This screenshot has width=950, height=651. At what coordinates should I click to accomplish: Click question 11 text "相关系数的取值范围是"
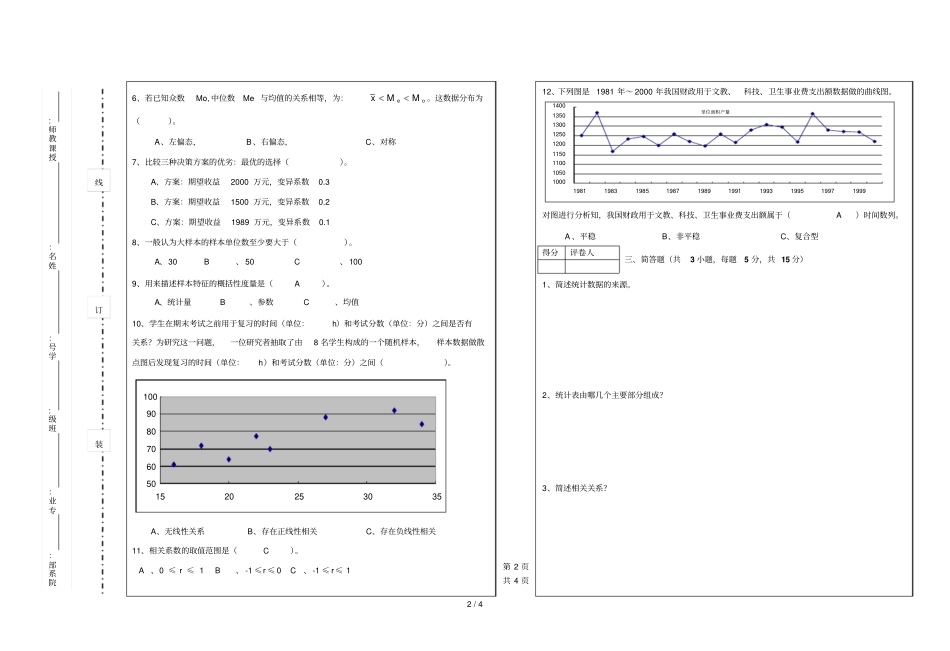point(189,550)
